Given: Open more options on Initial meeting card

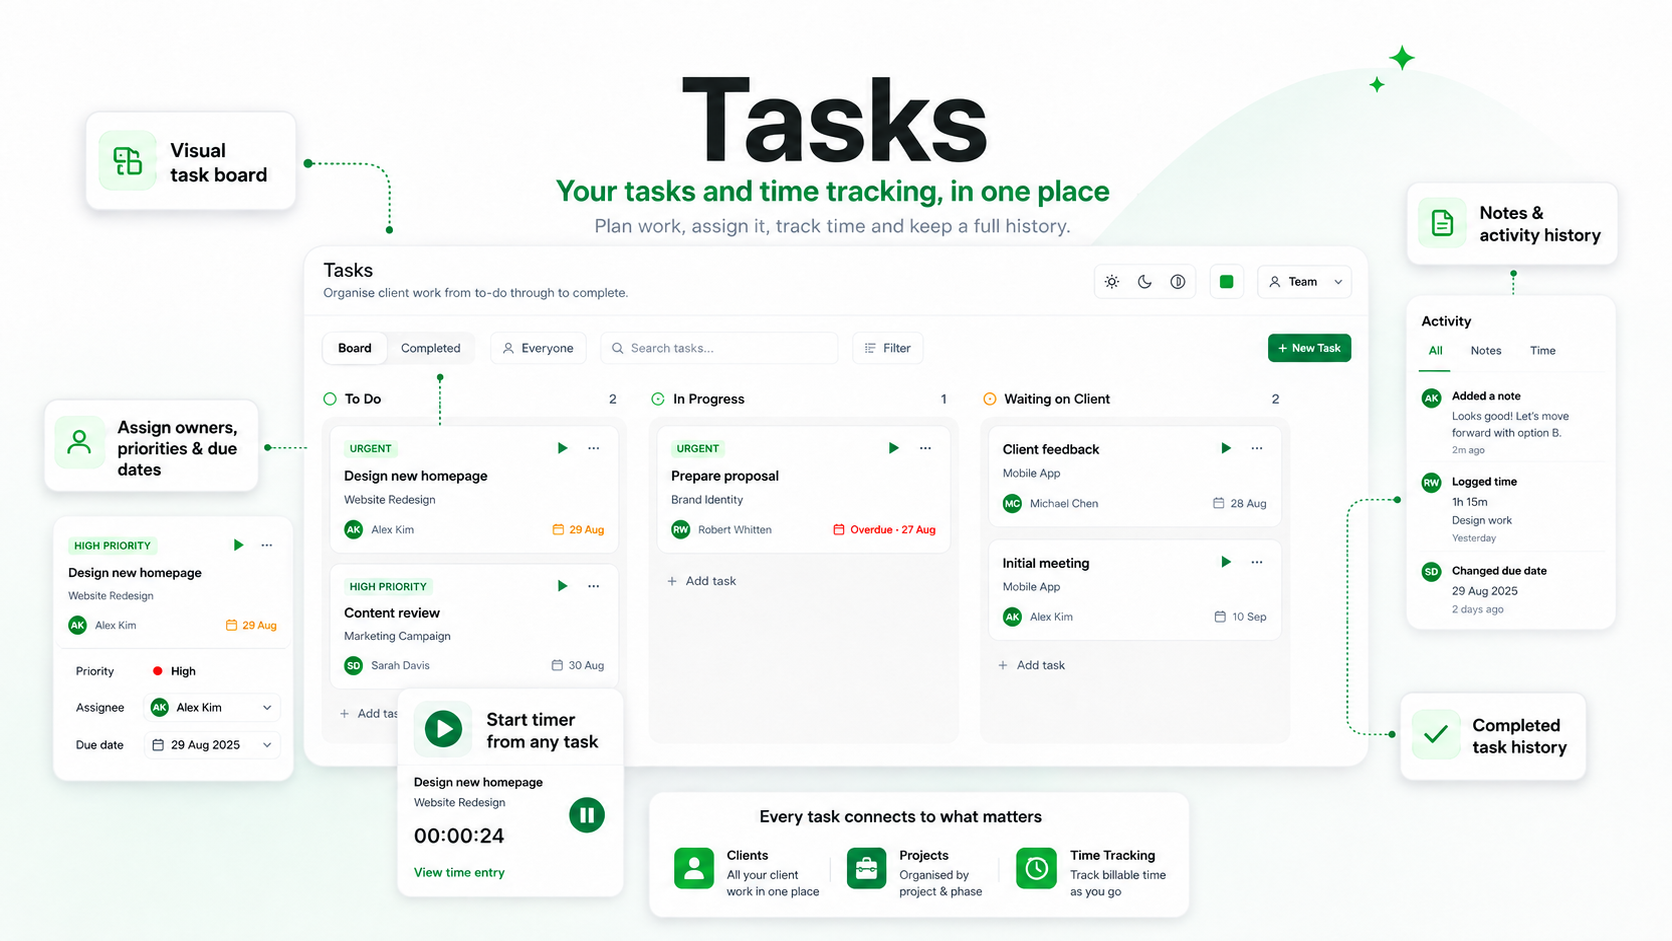Looking at the screenshot, I should pos(1257,562).
